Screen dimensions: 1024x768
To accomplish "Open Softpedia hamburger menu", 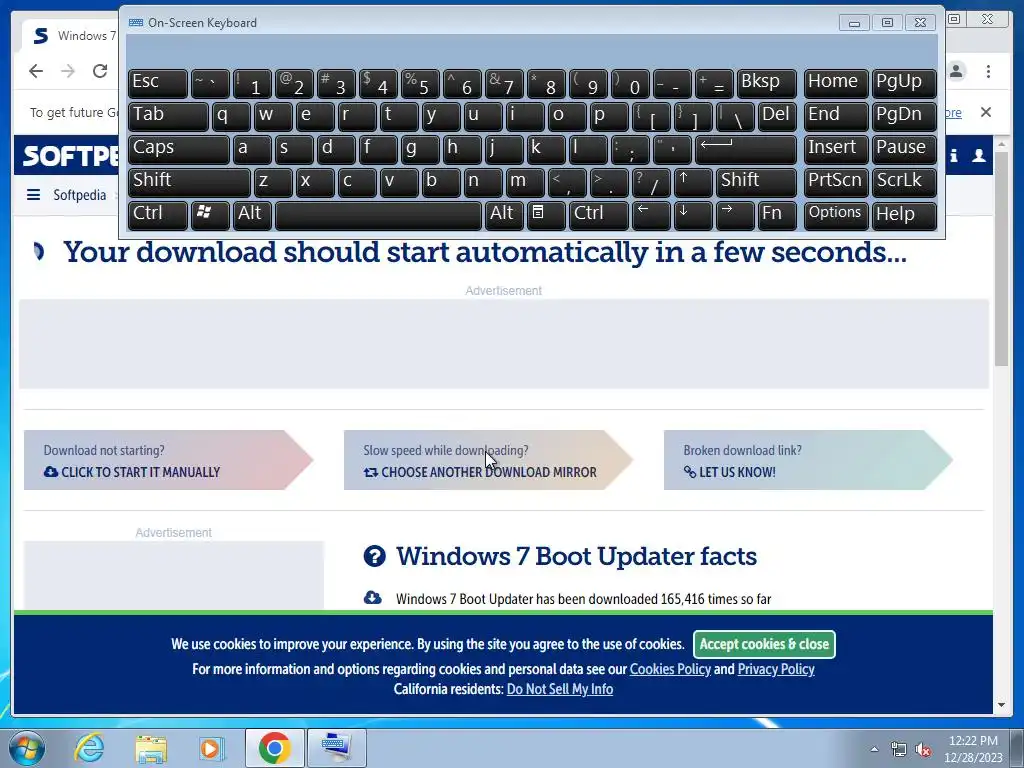I will pos(33,195).
